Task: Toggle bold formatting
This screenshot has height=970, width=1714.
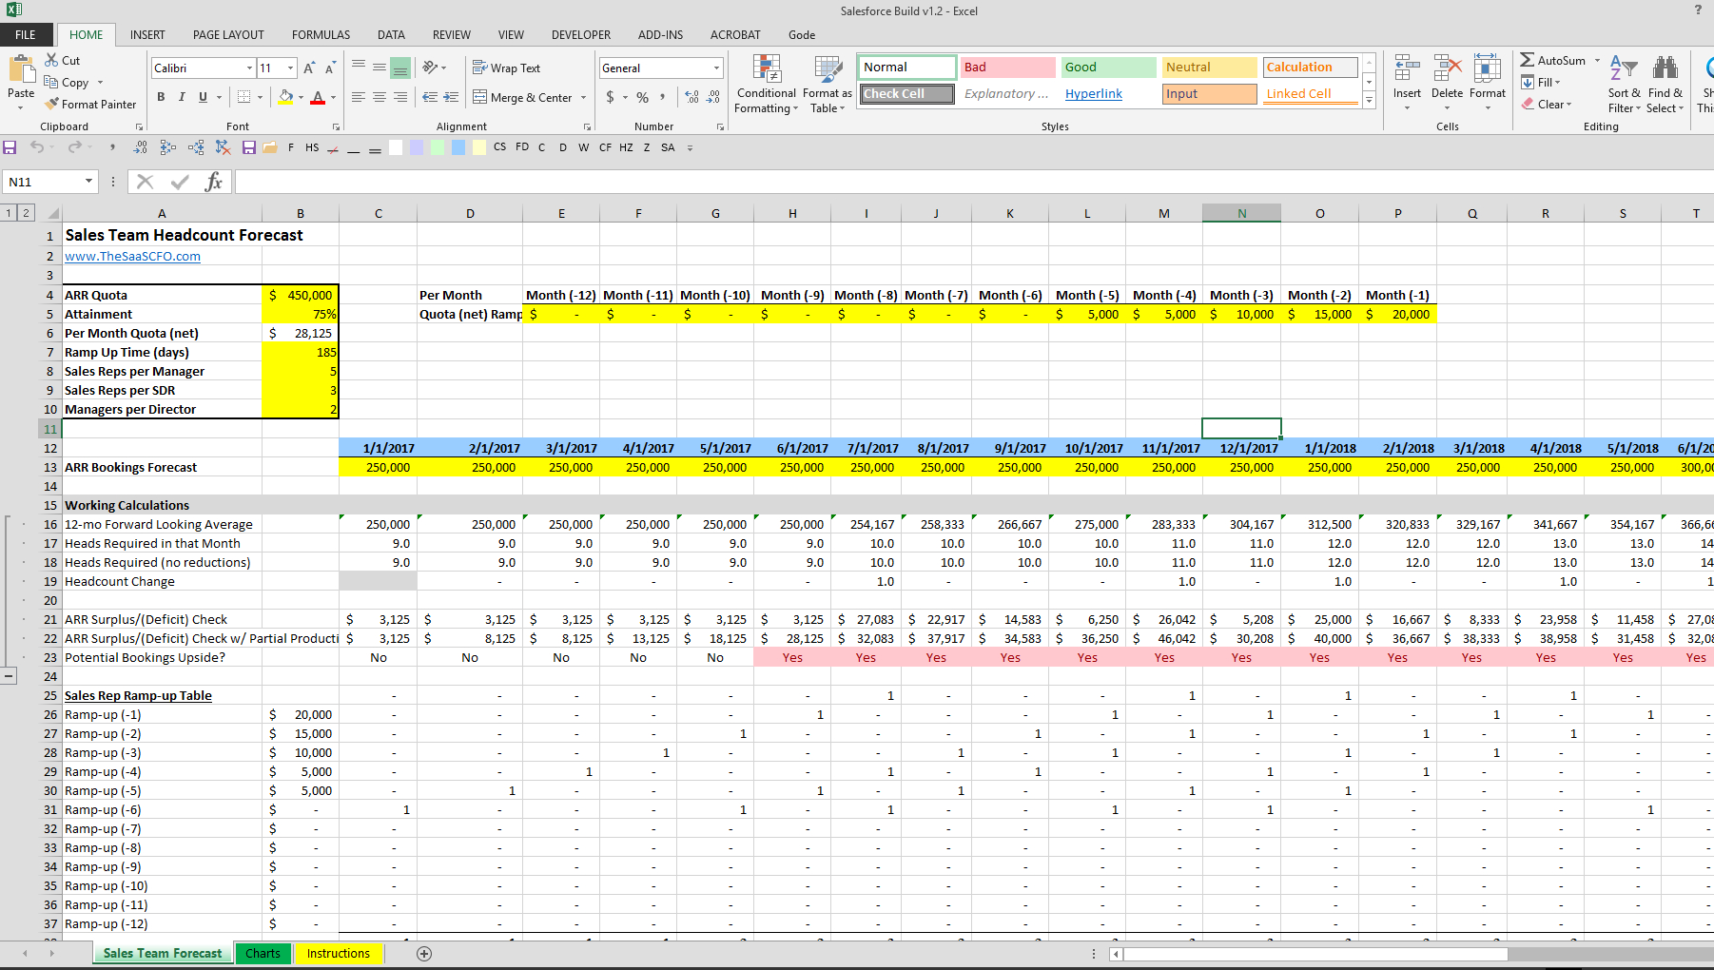Action: 160,97
